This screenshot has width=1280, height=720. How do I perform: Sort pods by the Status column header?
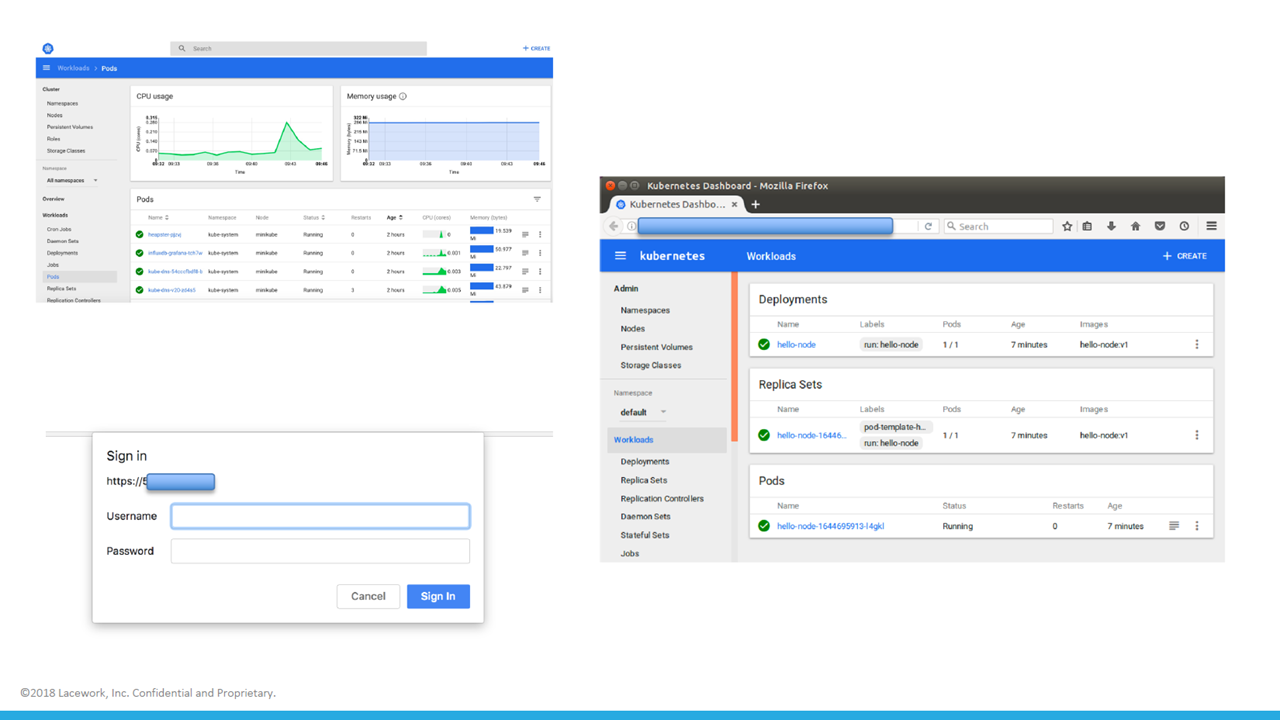[313, 217]
